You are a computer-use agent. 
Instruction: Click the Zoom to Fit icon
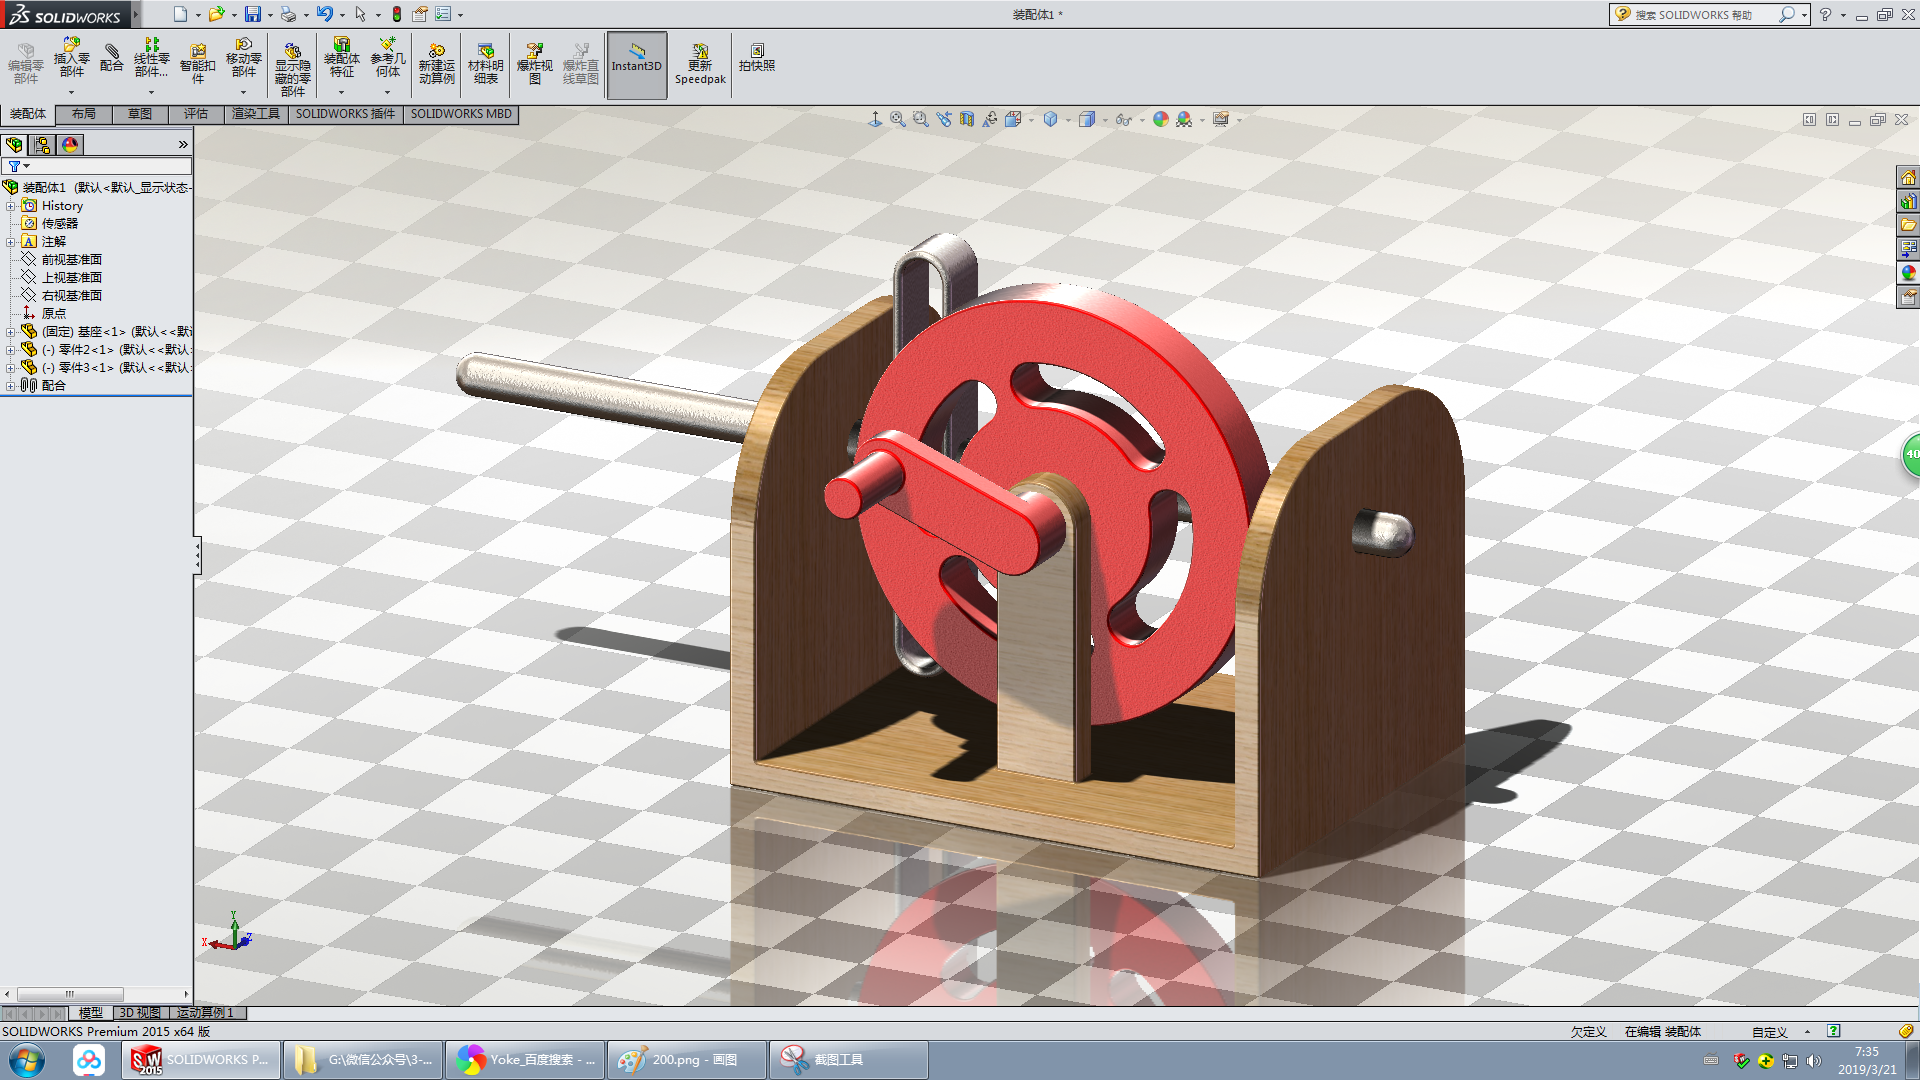[x=898, y=120]
